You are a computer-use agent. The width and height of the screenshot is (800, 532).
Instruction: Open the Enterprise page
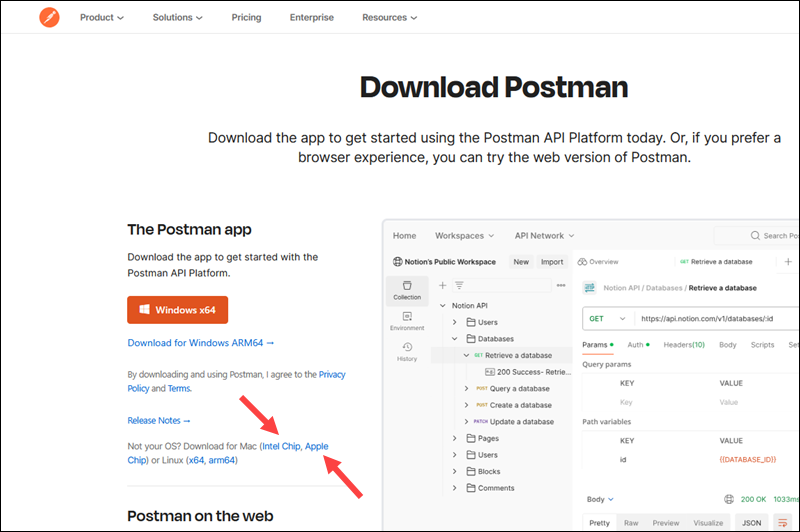(312, 17)
